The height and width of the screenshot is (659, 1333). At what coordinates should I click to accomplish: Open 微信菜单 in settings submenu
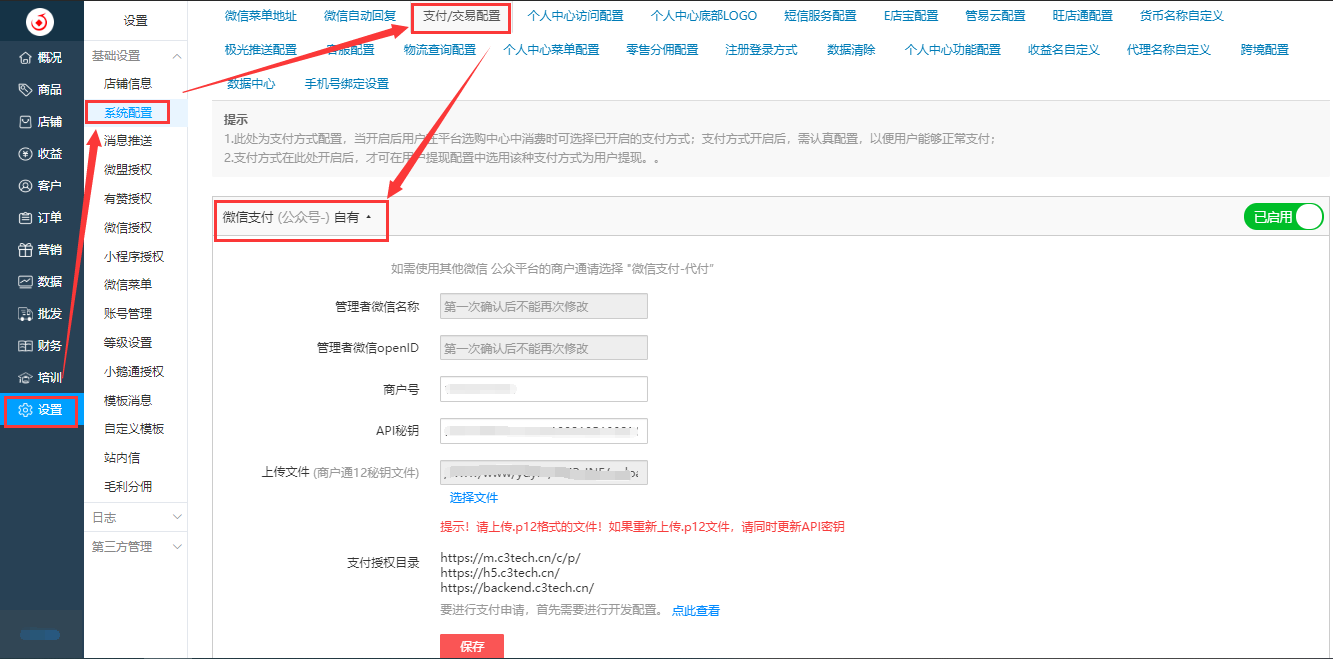[128, 284]
